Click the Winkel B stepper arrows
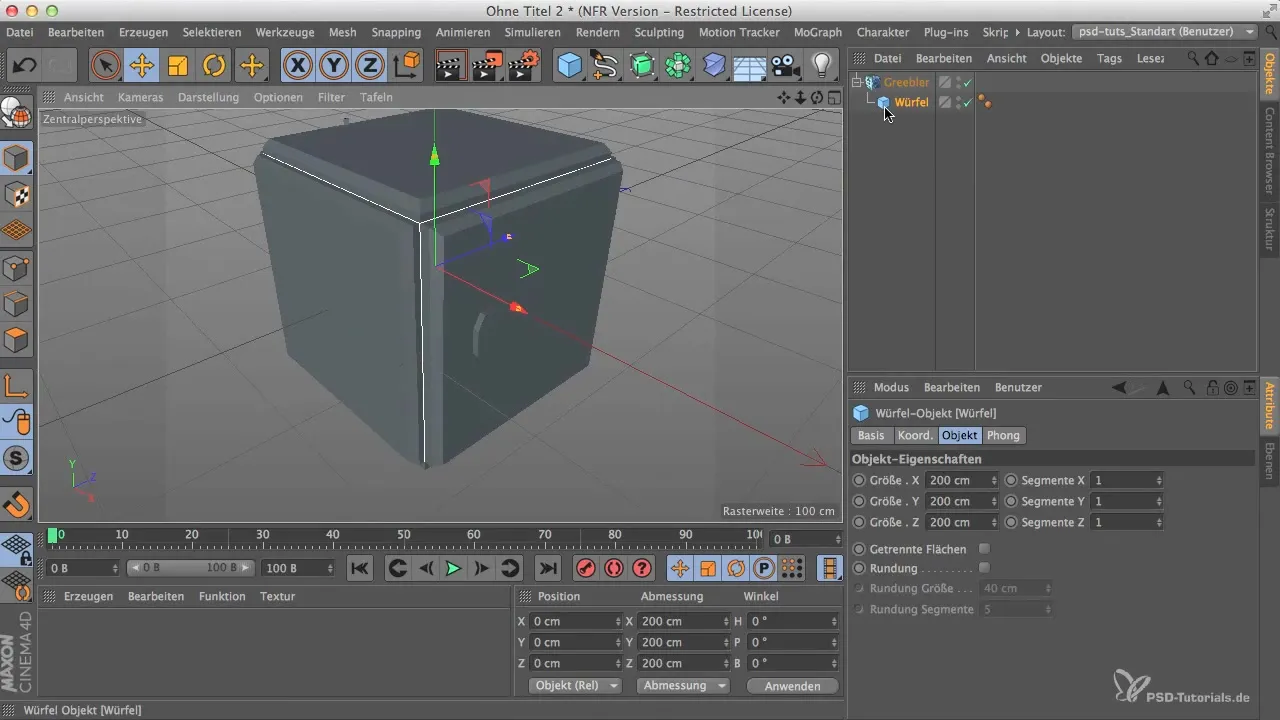This screenshot has width=1280, height=720. pos(834,663)
